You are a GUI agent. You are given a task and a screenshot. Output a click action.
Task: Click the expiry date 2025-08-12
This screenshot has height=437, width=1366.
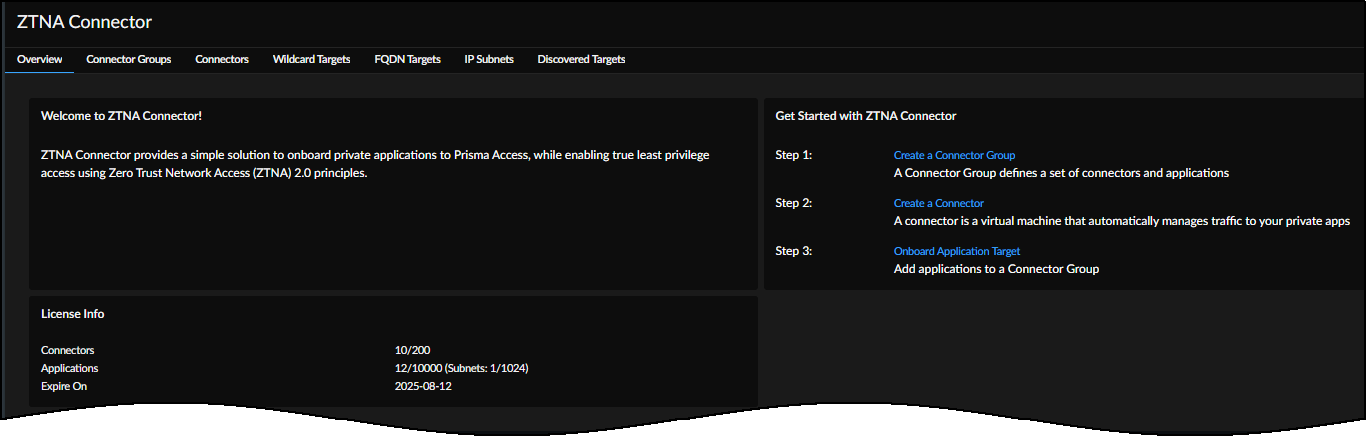click(x=424, y=385)
